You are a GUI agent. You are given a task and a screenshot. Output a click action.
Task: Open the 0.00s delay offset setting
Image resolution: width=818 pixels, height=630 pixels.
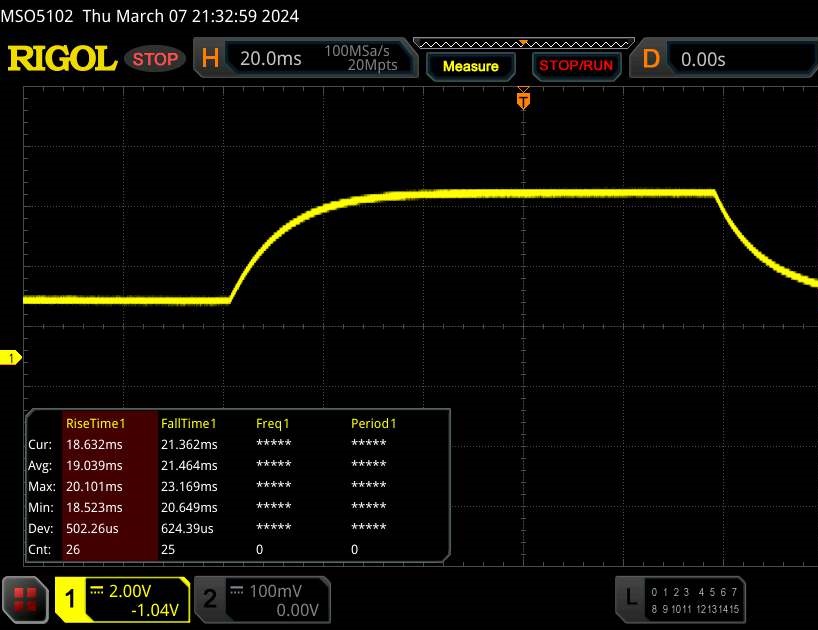point(738,59)
